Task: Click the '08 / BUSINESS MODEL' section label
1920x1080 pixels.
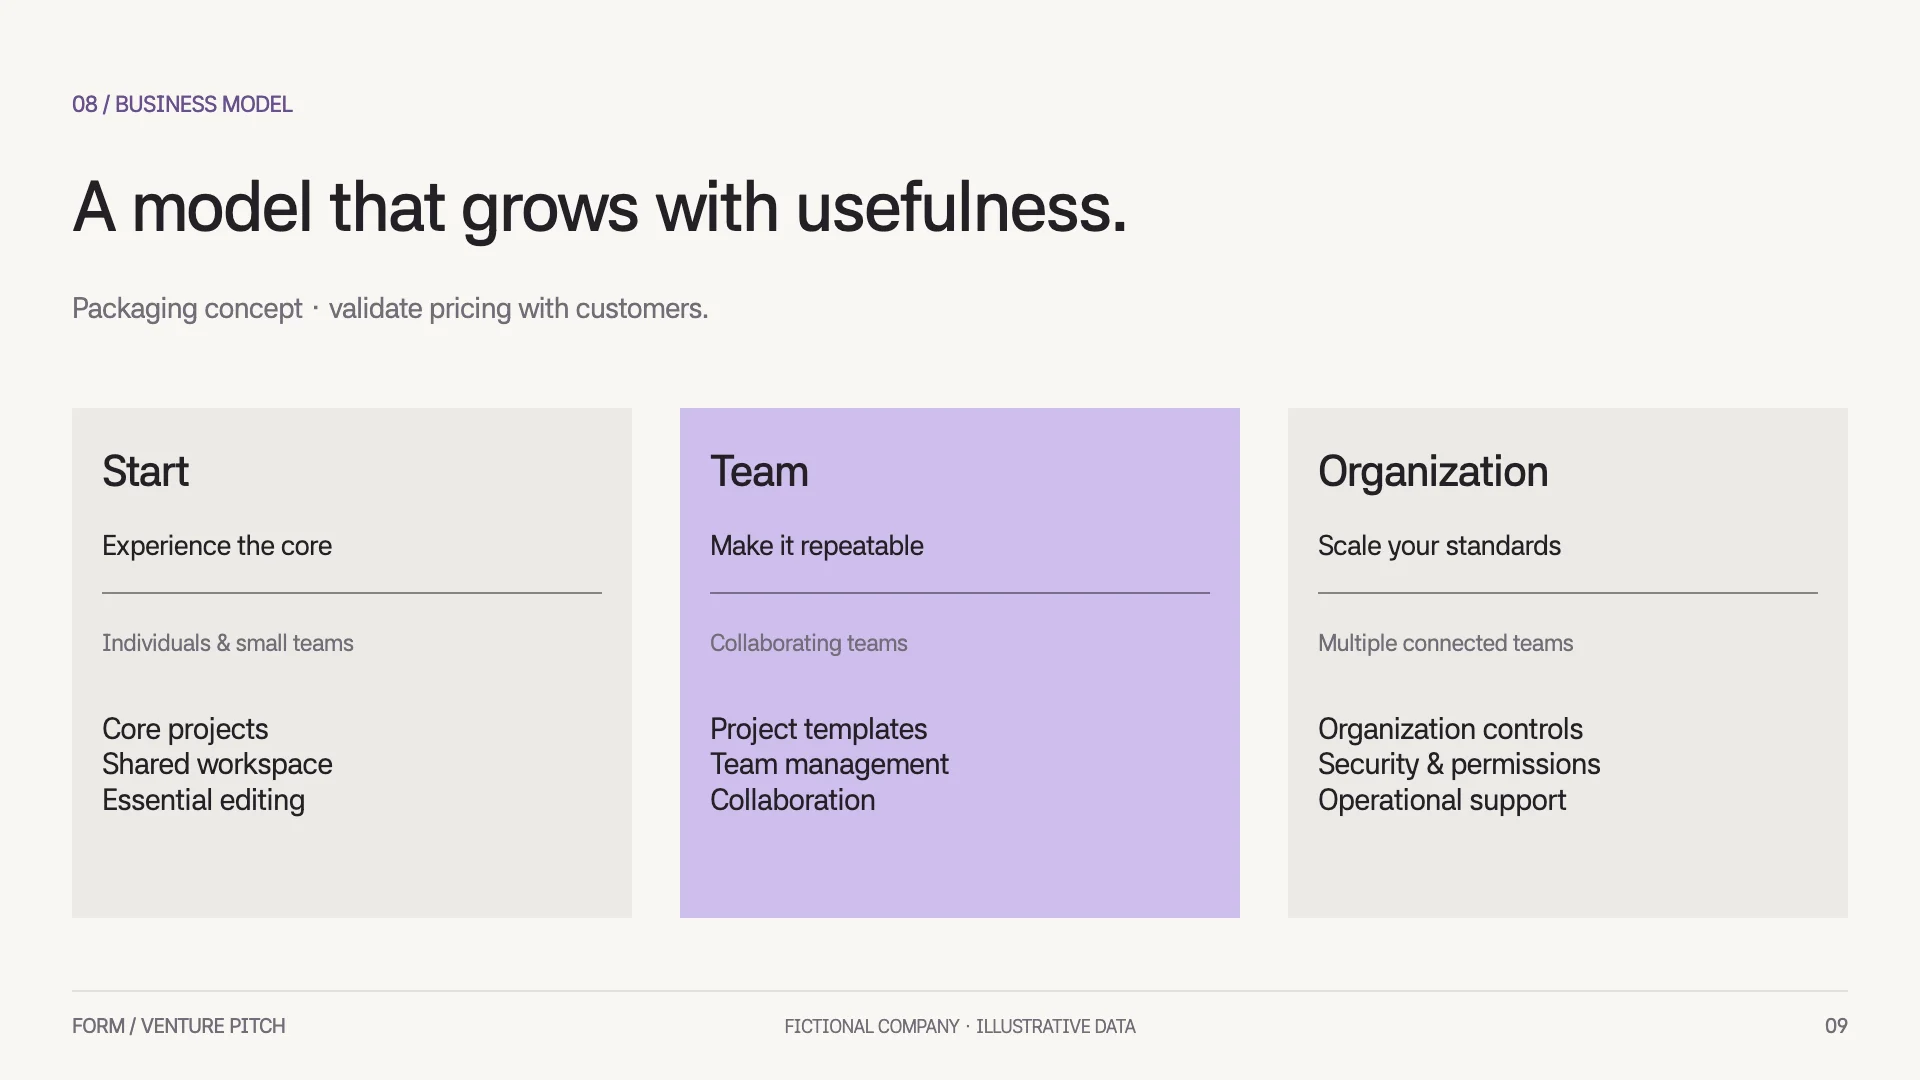Action: (182, 104)
